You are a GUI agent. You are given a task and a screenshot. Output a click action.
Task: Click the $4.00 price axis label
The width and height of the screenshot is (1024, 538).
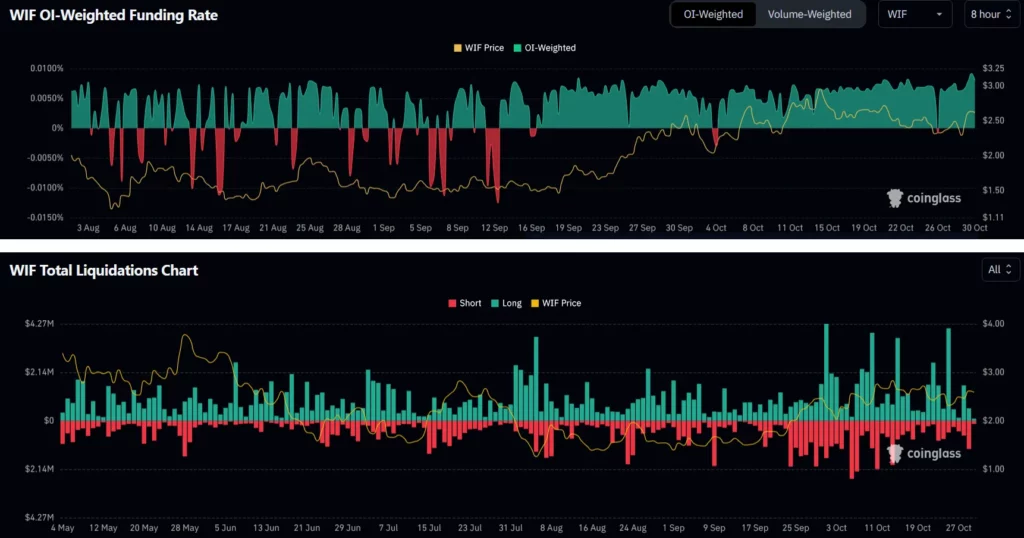[993, 323]
